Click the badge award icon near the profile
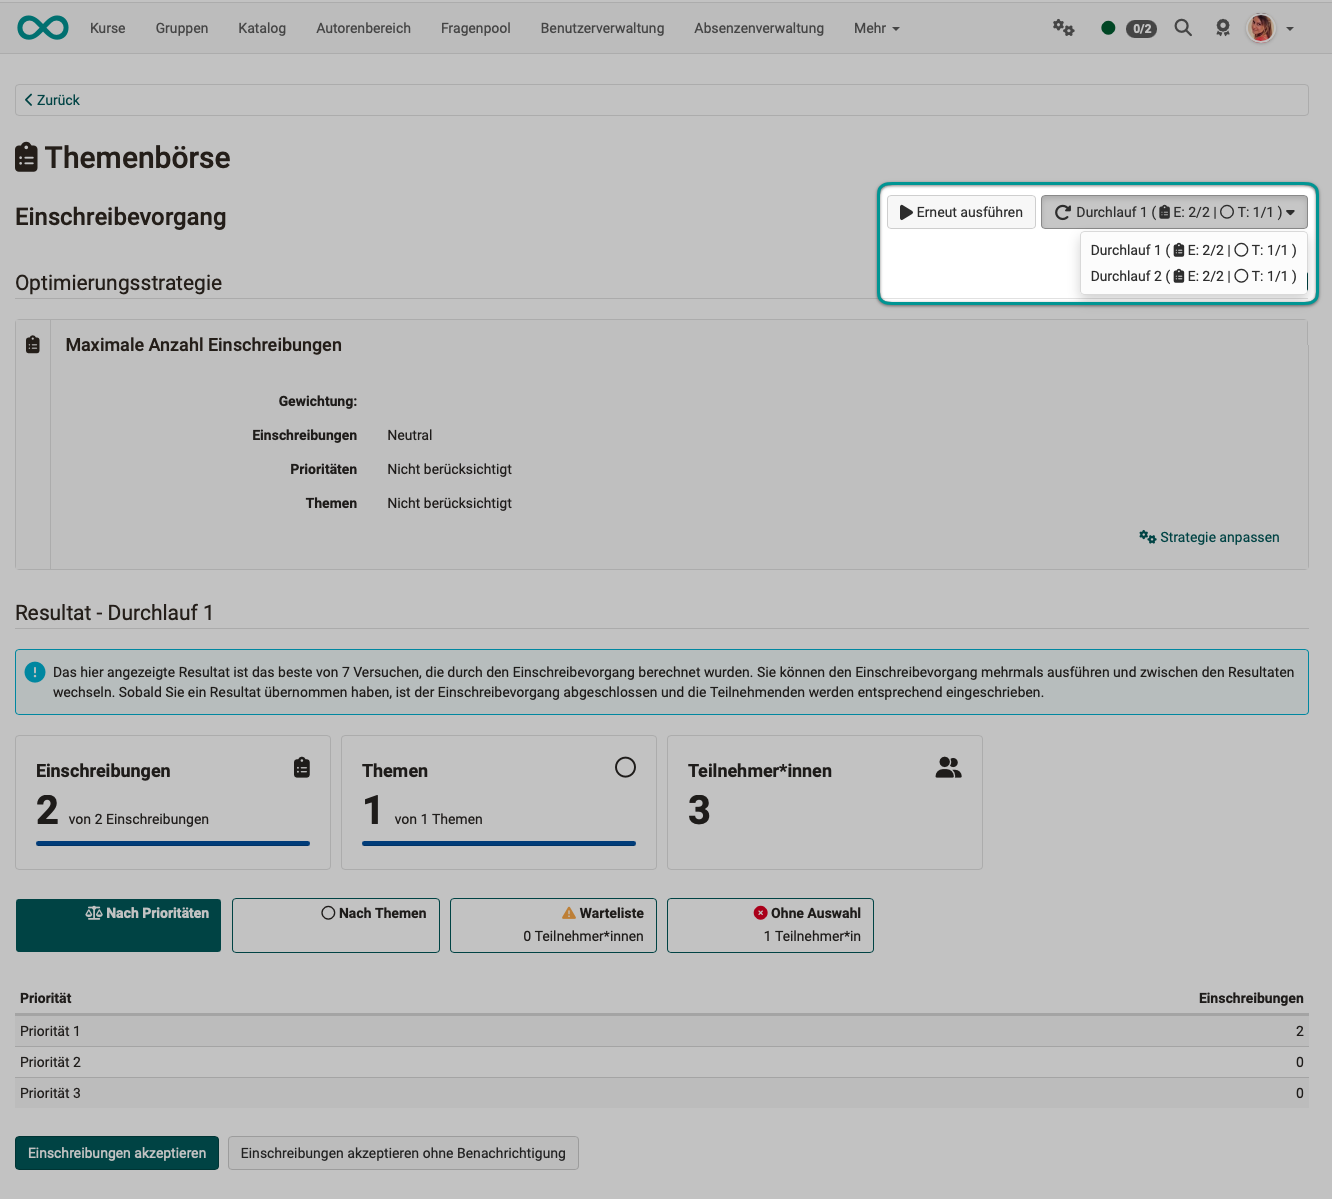Screen dimensions: 1332x1199 (1222, 27)
